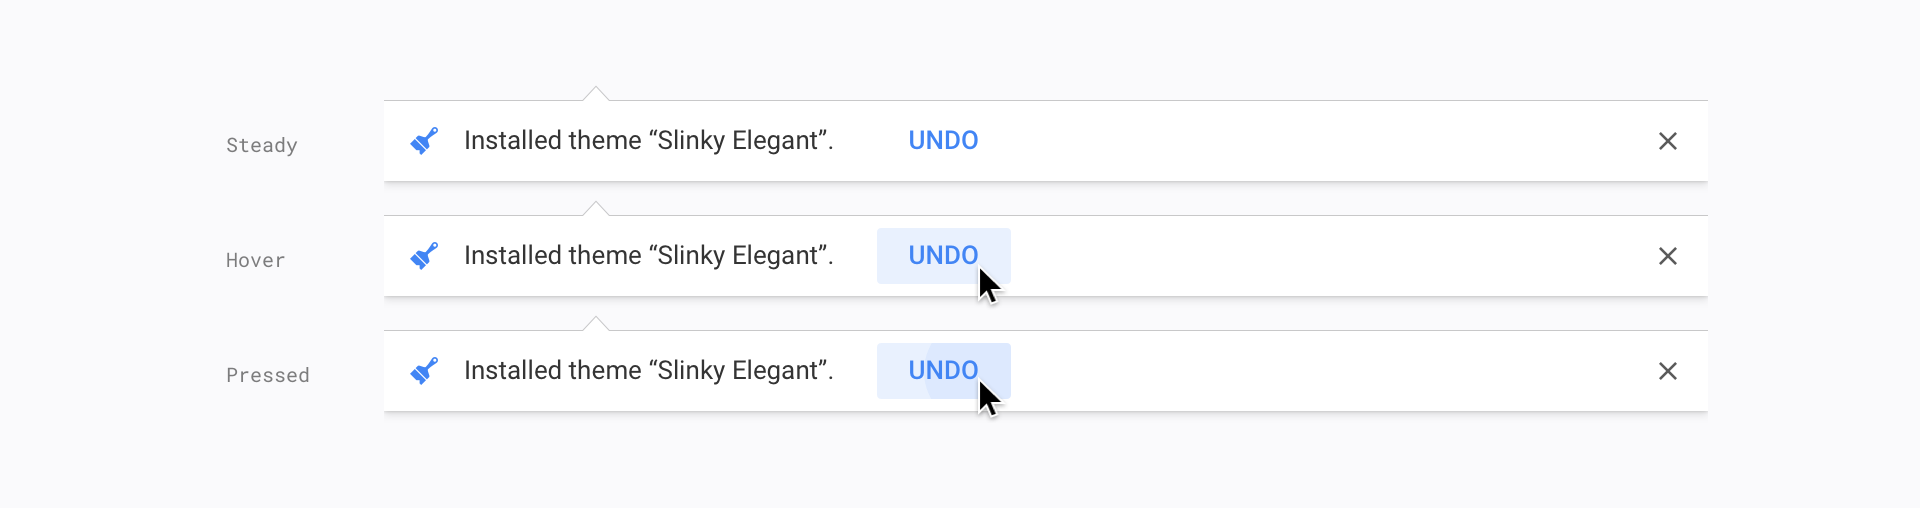Image resolution: width=1920 pixels, height=508 pixels.
Task: Click the pointer notch above the Hover bar
Action: tap(596, 210)
